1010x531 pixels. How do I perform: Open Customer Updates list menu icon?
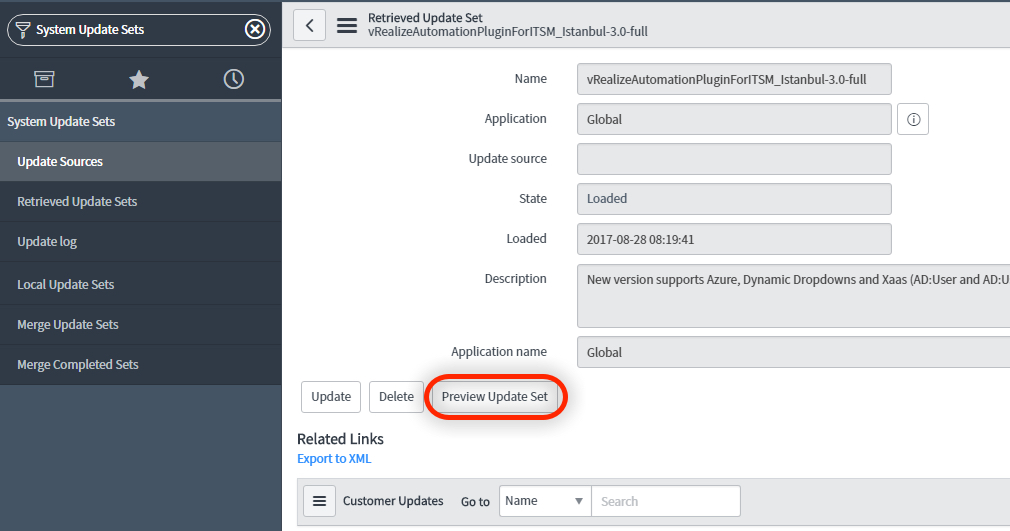click(319, 501)
